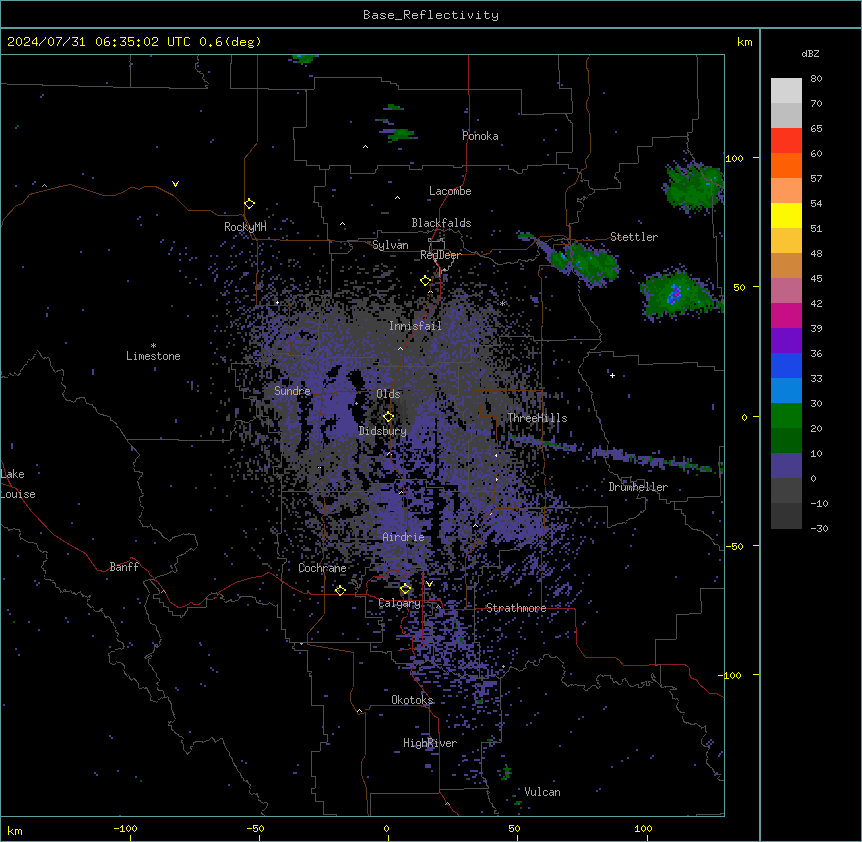Click the Strathmore label

tap(516, 608)
